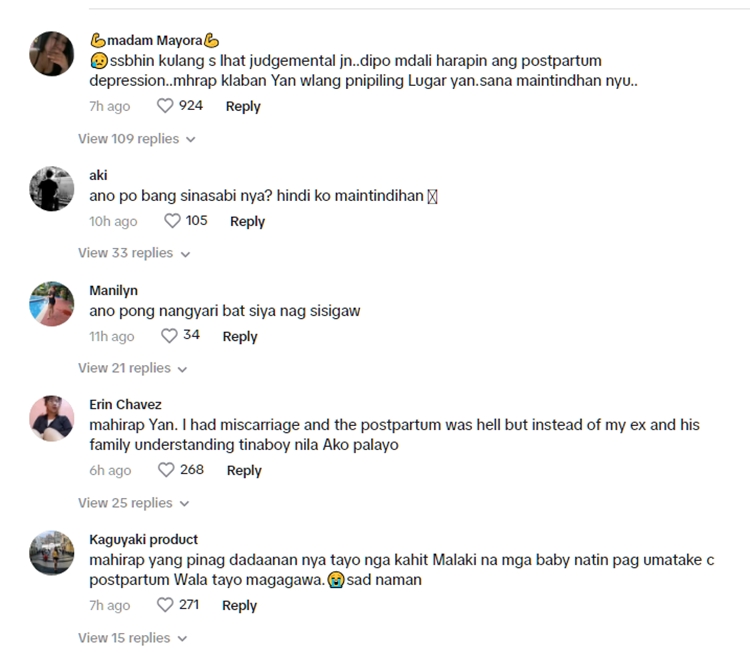Open aki's profile avatar
This screenshot has width=750, height=653.
pos(52,187)
